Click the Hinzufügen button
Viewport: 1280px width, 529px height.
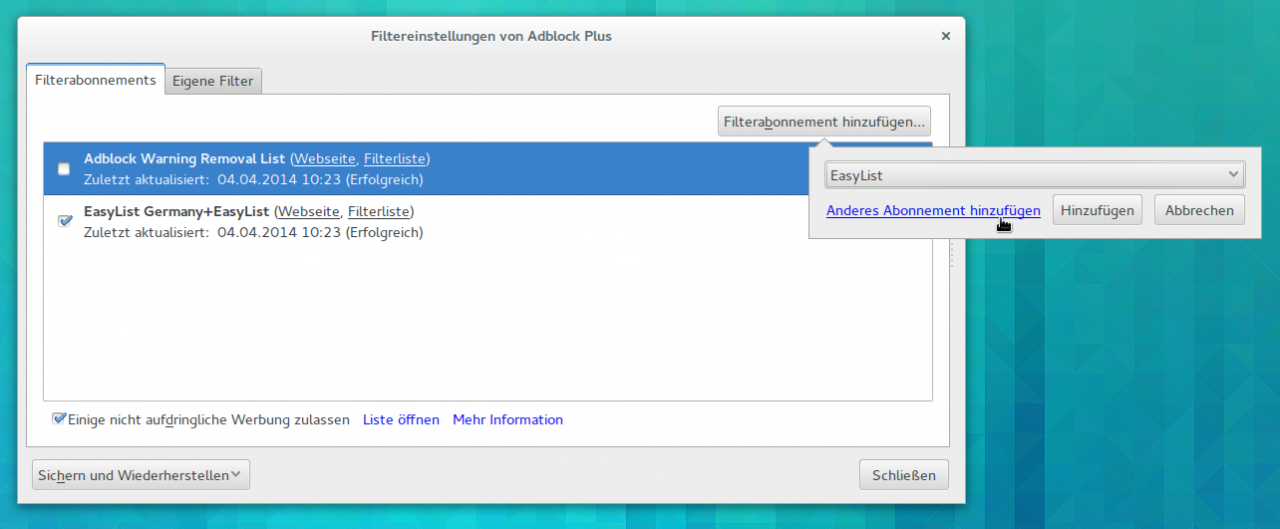point(1097,210)
